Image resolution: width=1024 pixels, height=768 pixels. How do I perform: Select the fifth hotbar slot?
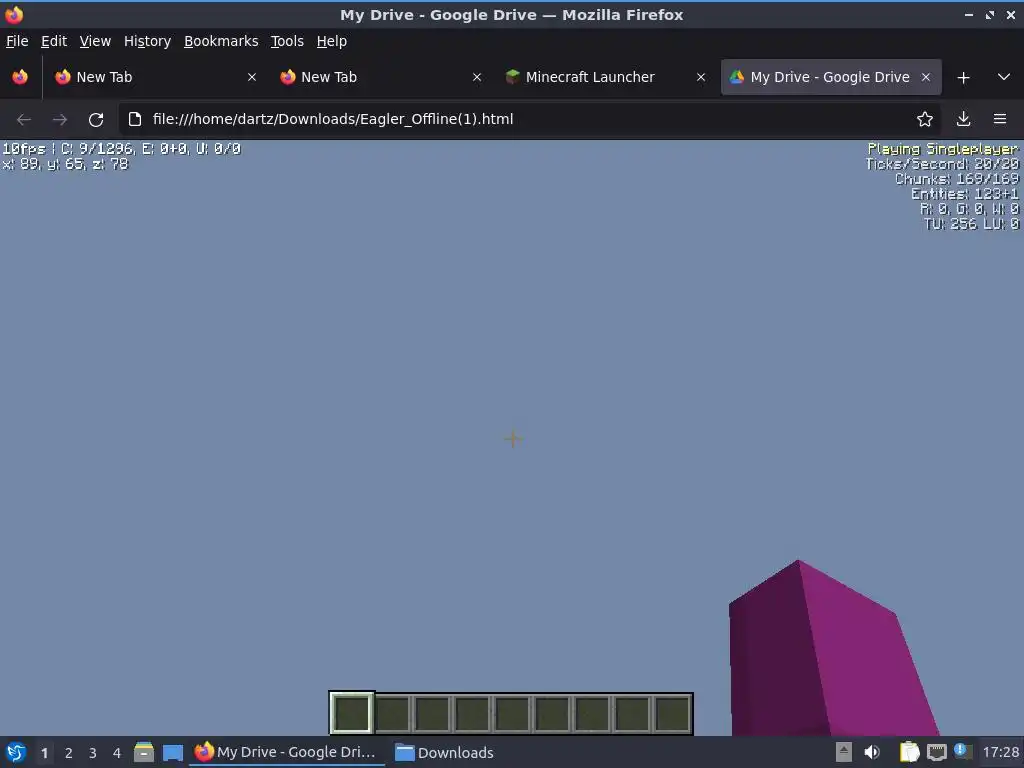click(512, 713)
